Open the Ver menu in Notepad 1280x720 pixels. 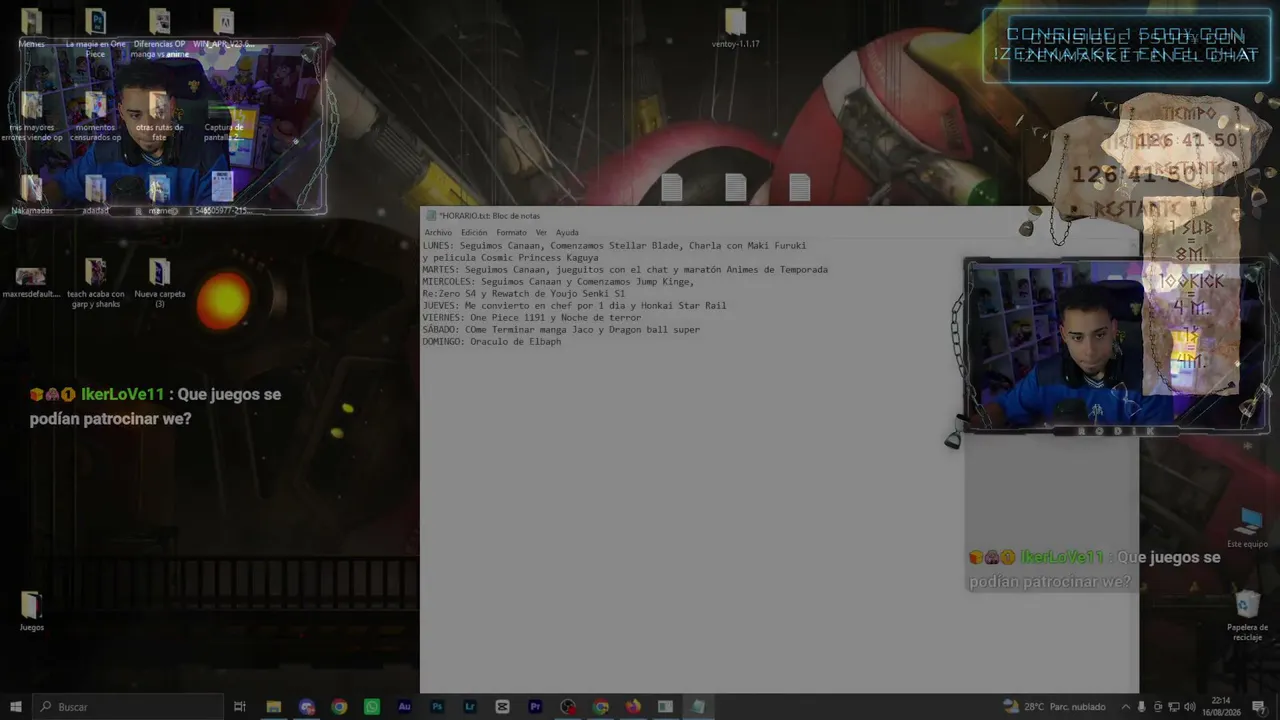(541, 233)
